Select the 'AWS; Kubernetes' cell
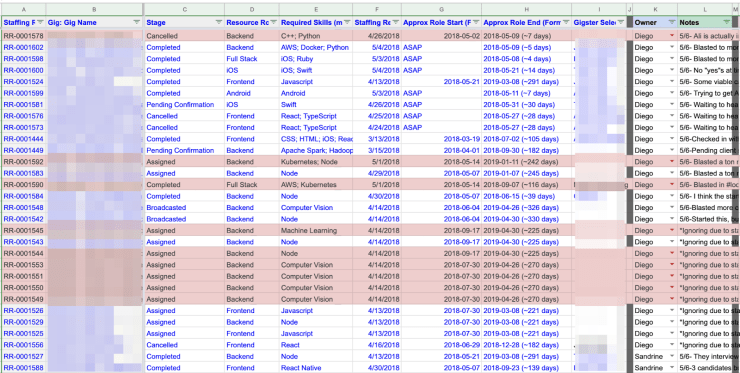This screenshot has width=740, height=373. point(316,185)
